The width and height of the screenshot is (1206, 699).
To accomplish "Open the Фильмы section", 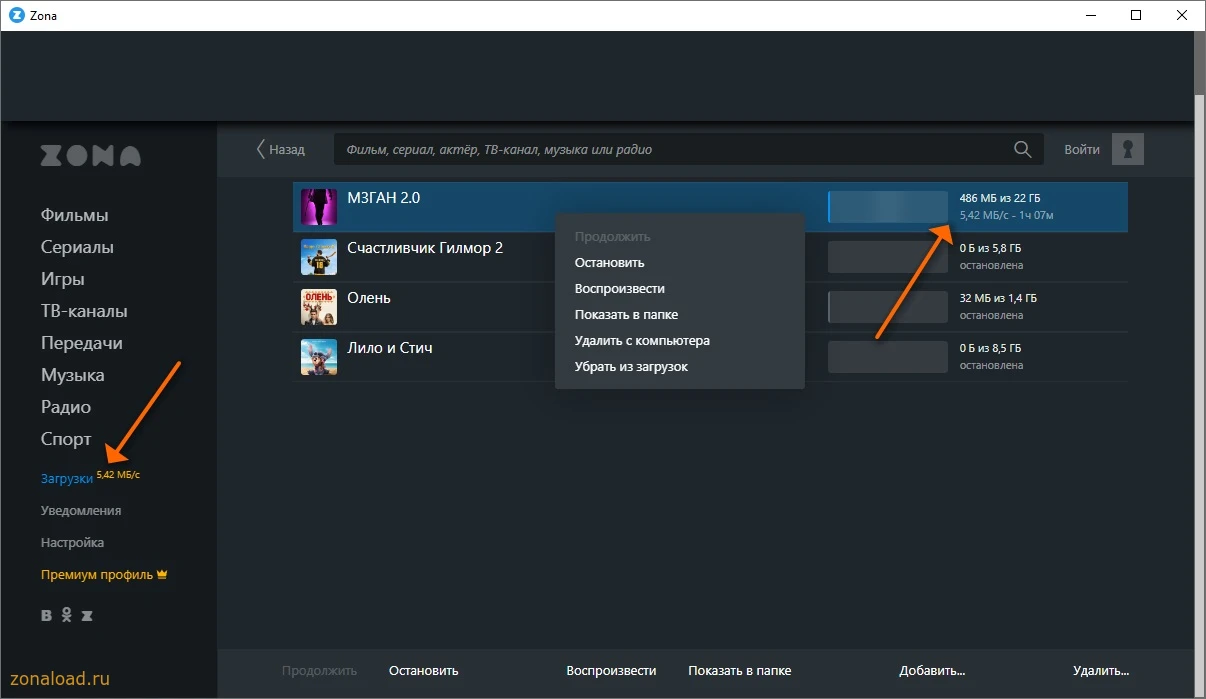I will [x=74, y=215].
